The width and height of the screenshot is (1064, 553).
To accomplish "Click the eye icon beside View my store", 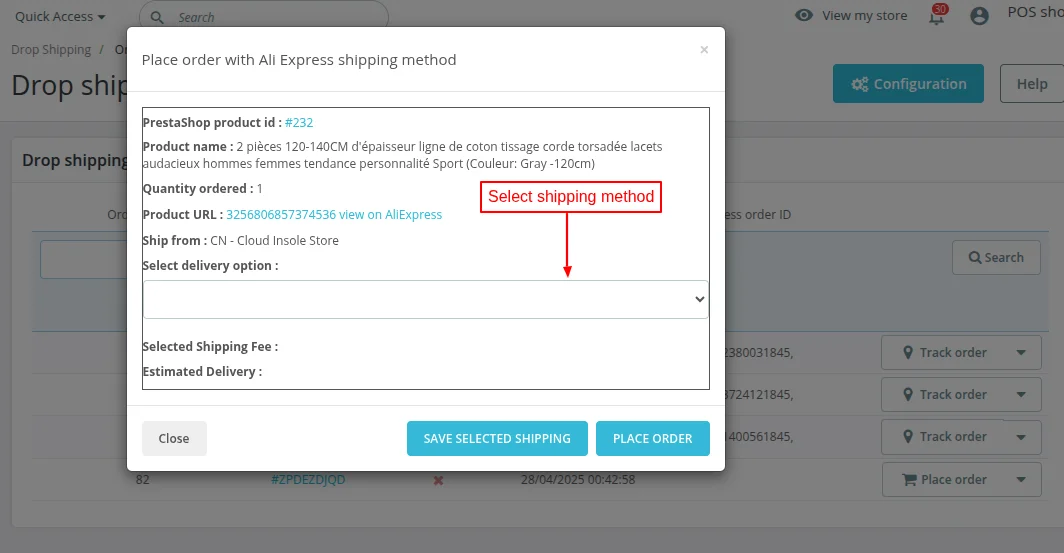I will [x=804, y=16].
